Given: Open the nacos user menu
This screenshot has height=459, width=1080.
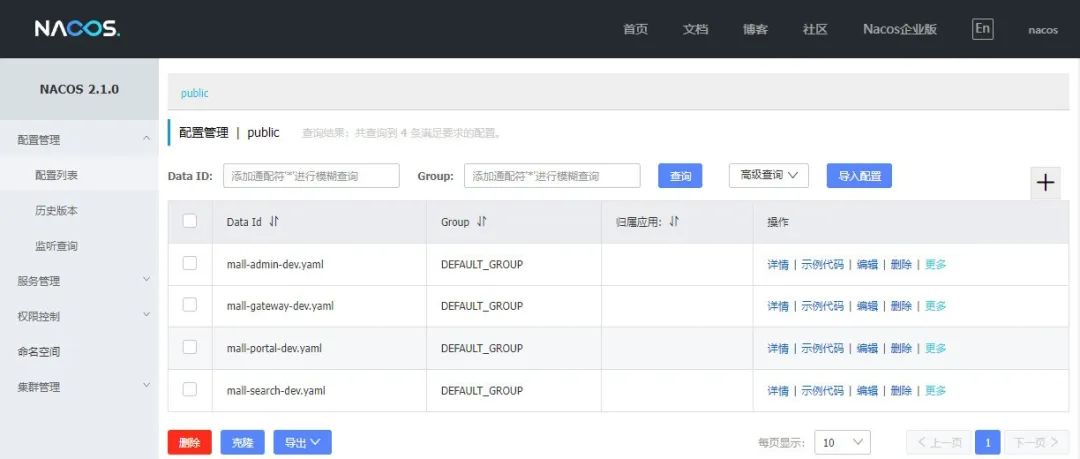Looking at the screenshot, I should click(x=1043, y=30).
